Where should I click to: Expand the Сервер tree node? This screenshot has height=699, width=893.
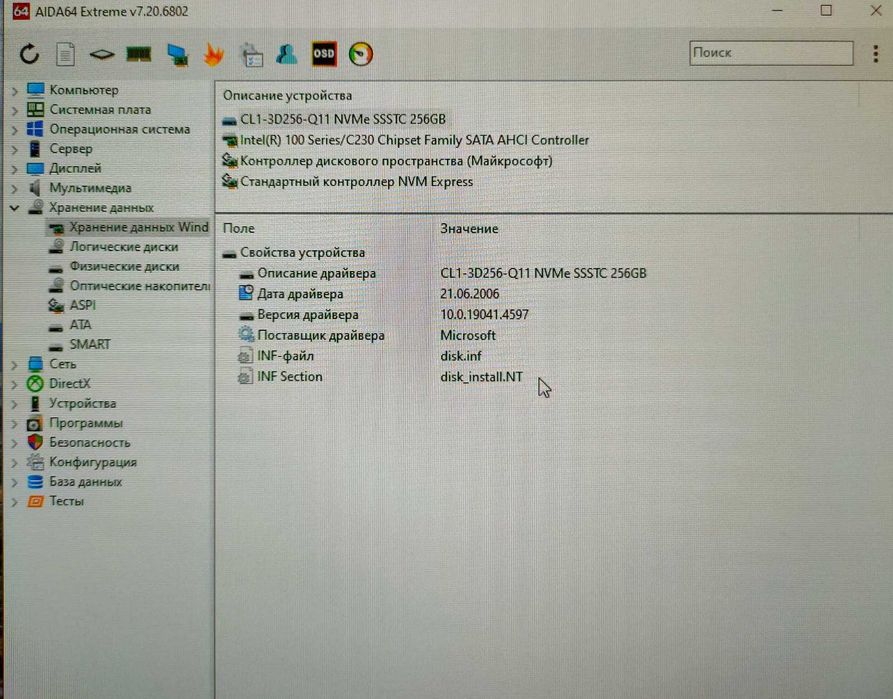pos(15,149)
